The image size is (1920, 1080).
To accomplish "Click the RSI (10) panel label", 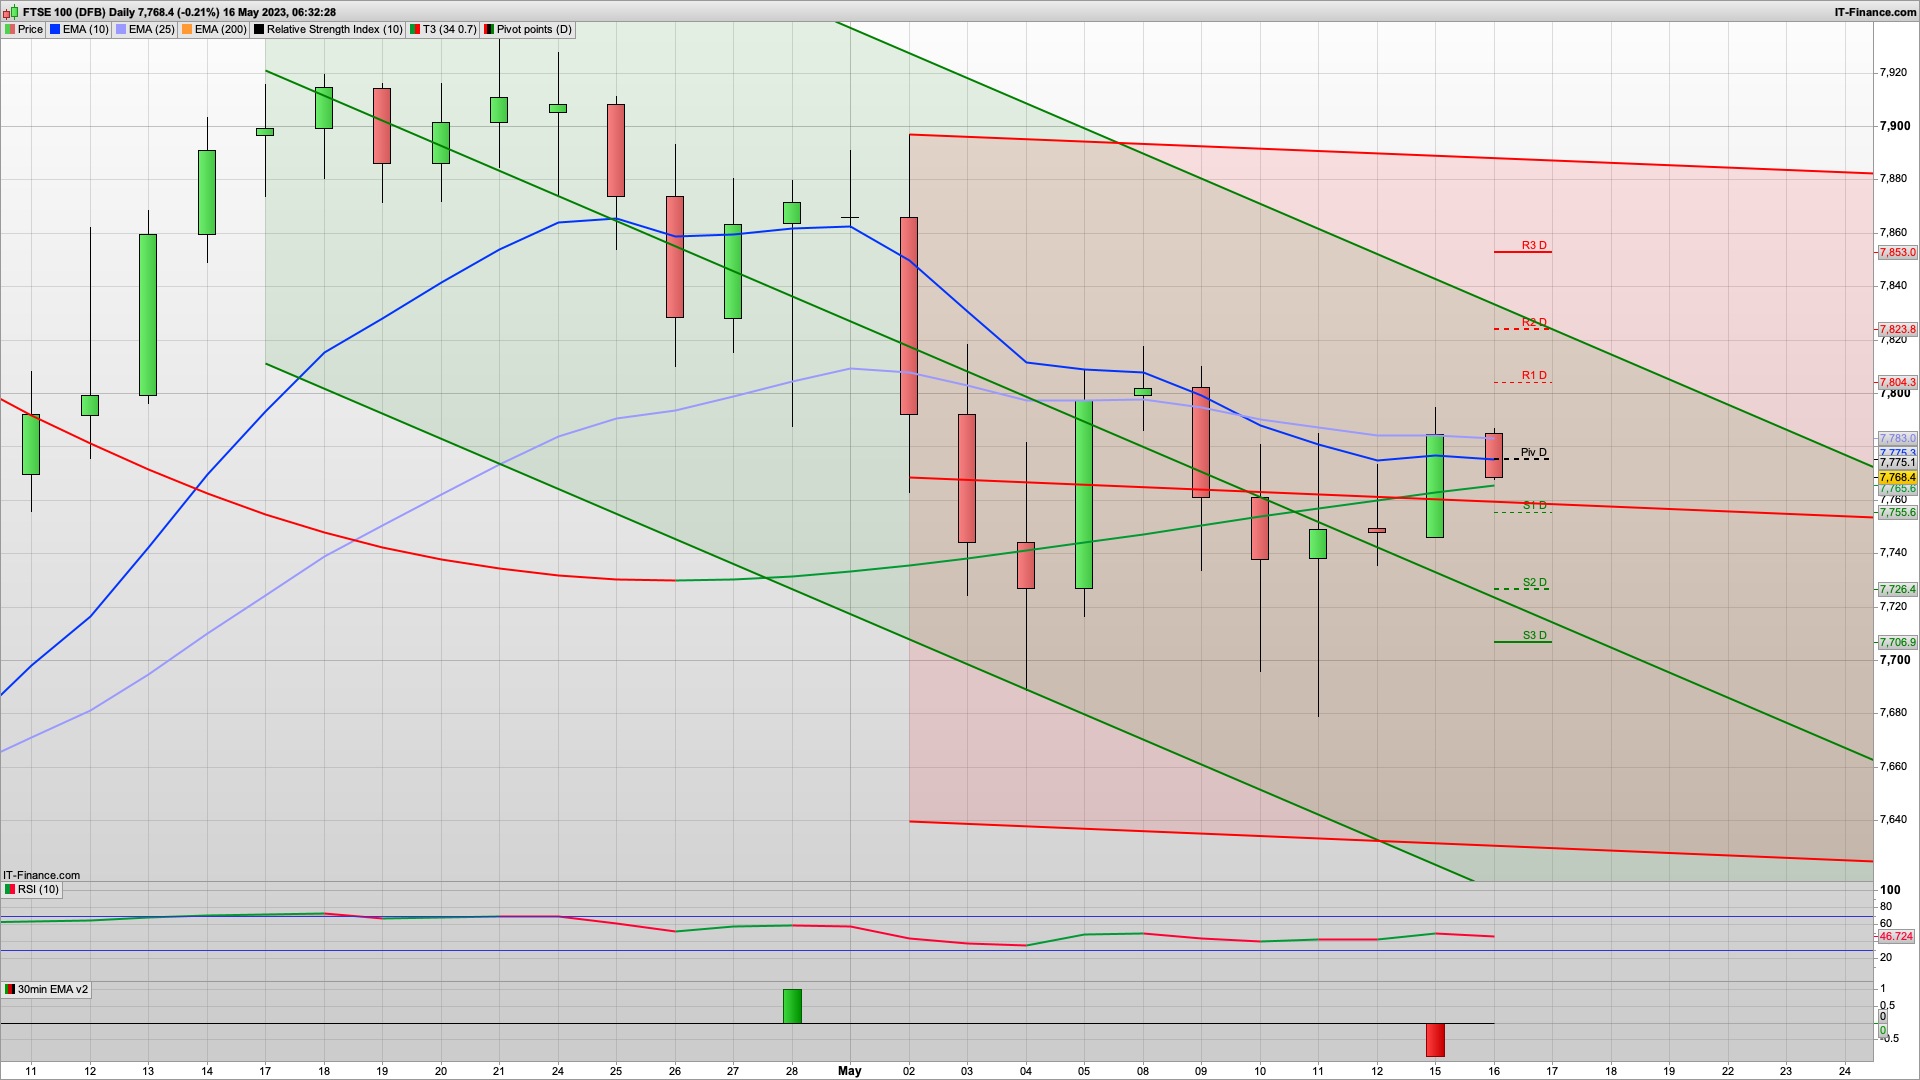I will pos(38,890).
